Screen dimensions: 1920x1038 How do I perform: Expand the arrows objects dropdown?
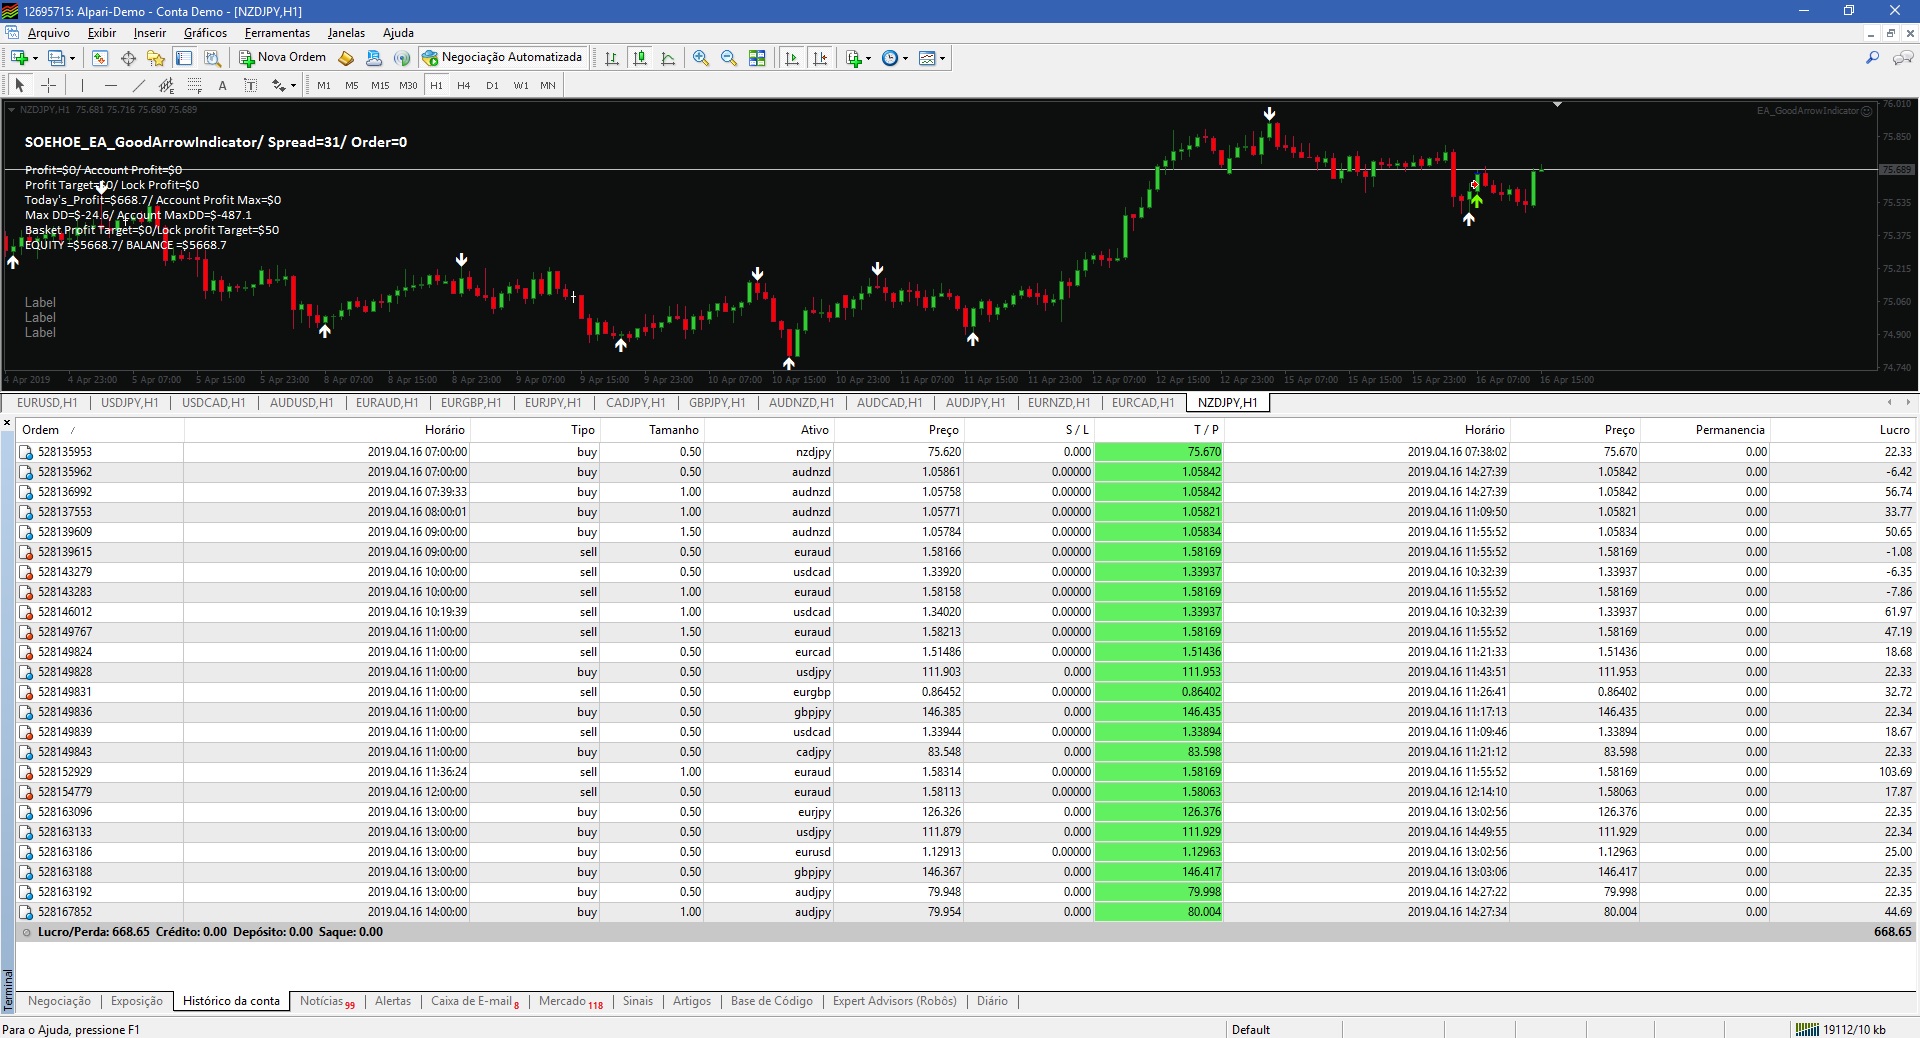(293, 86)
